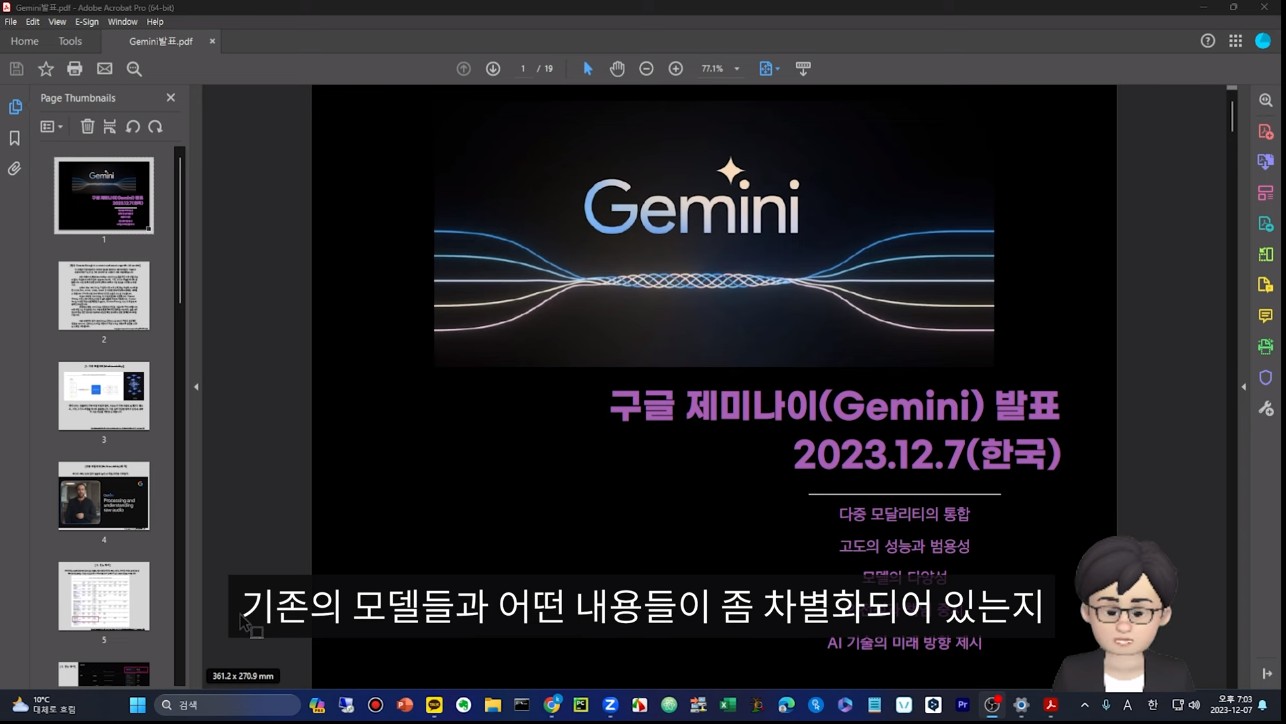1286x724 pixels.
Task: Open the E-Sign menu
Action: [87, 22]
